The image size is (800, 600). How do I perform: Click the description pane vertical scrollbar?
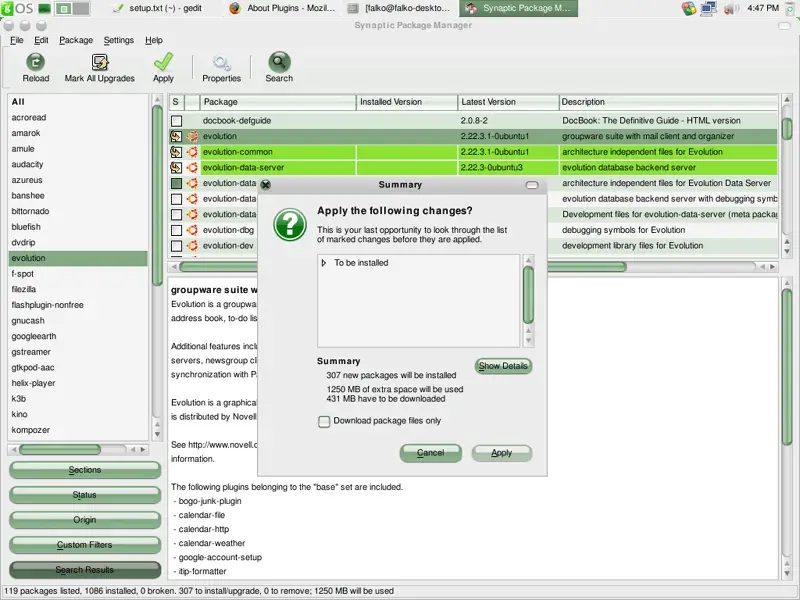click(787, 367)
